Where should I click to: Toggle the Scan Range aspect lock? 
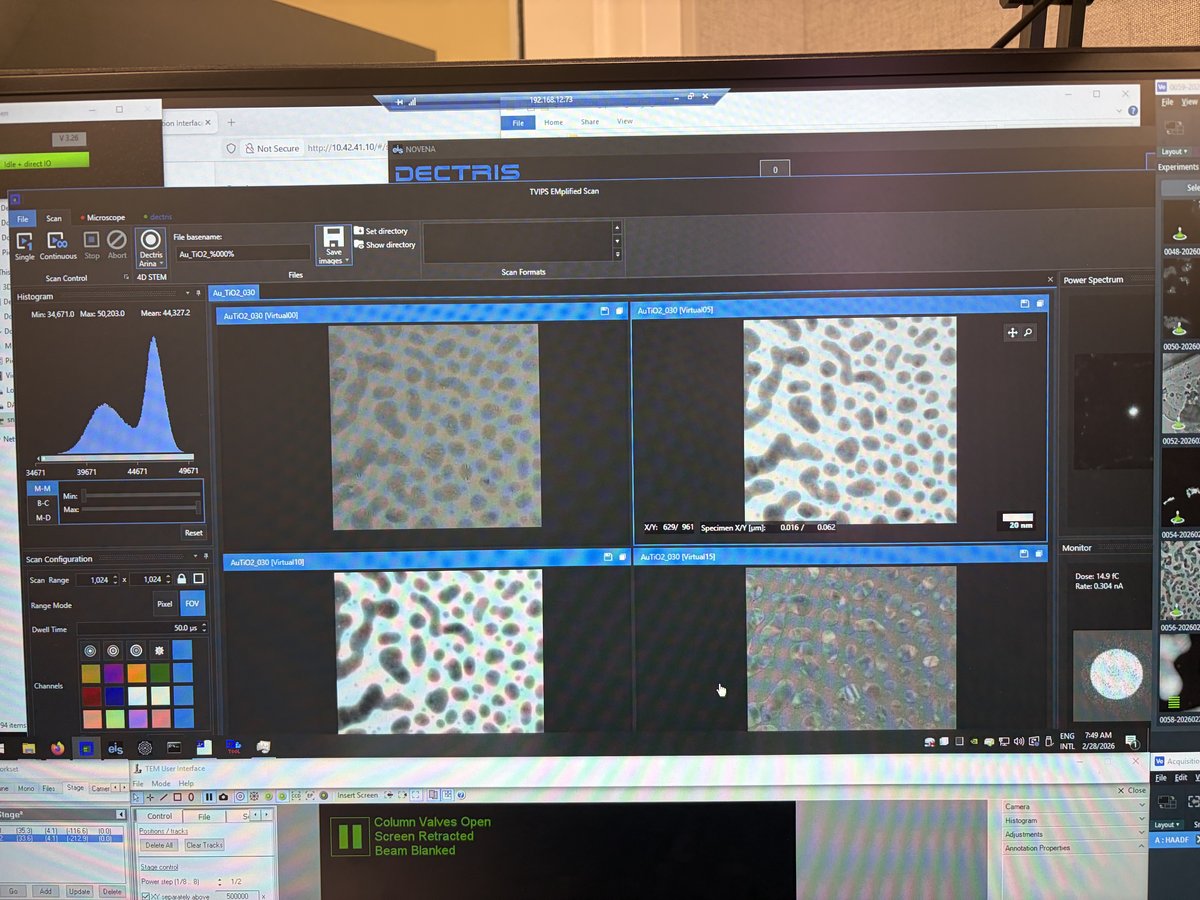[182, 579]
